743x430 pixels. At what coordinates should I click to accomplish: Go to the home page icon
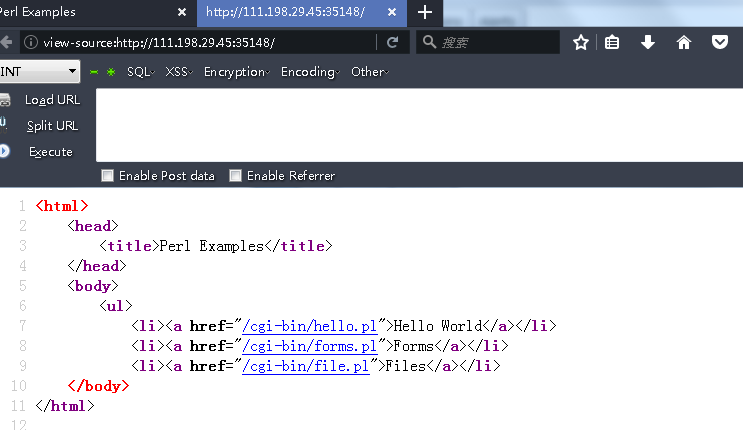684,42
